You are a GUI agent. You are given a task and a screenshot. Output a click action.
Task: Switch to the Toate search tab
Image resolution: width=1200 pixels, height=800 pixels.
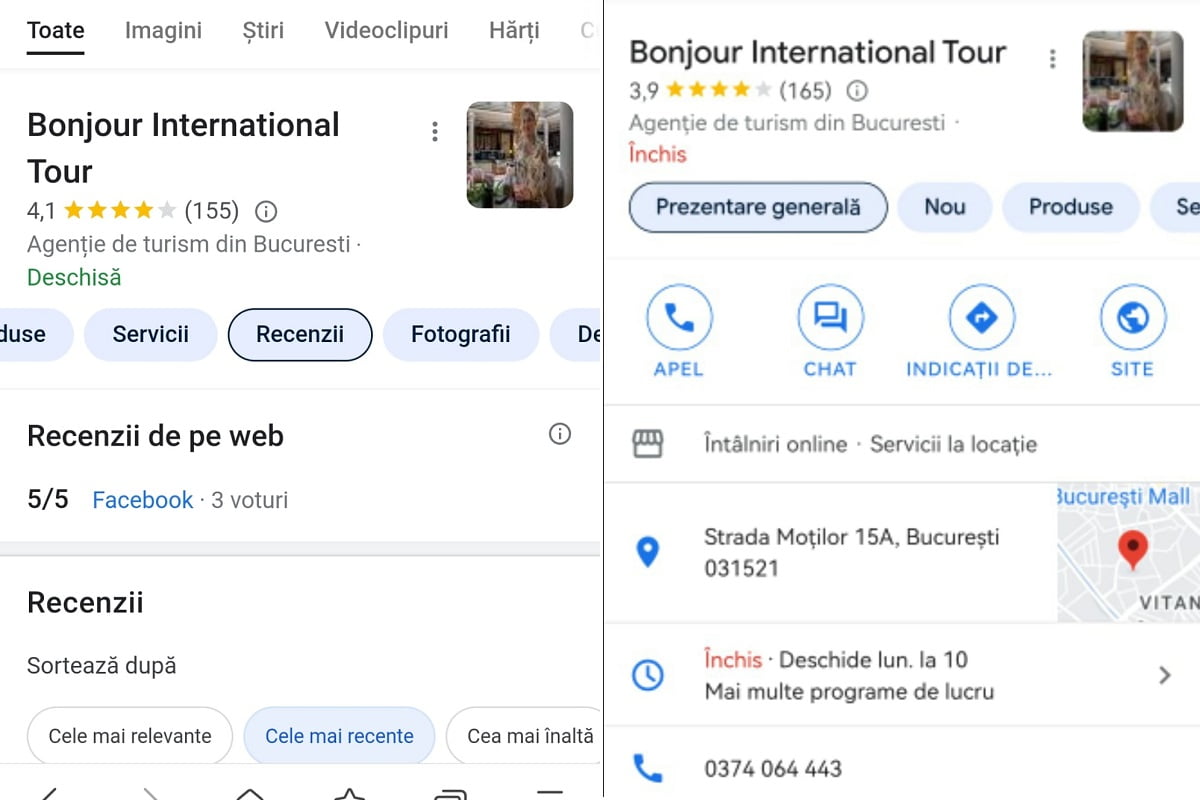(x=55, y=30)
